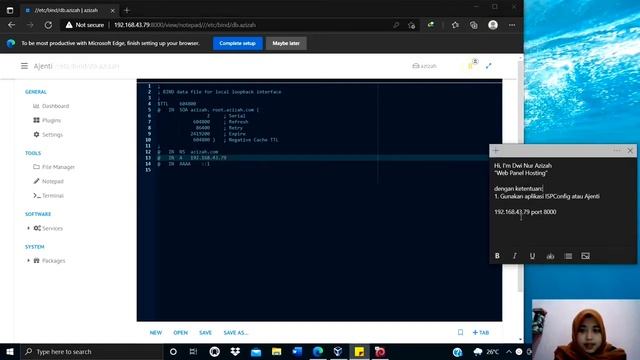This screenshot has height=360, width=640.
Task: Add page to favorites icon in address bar
Action: point(411,25)
